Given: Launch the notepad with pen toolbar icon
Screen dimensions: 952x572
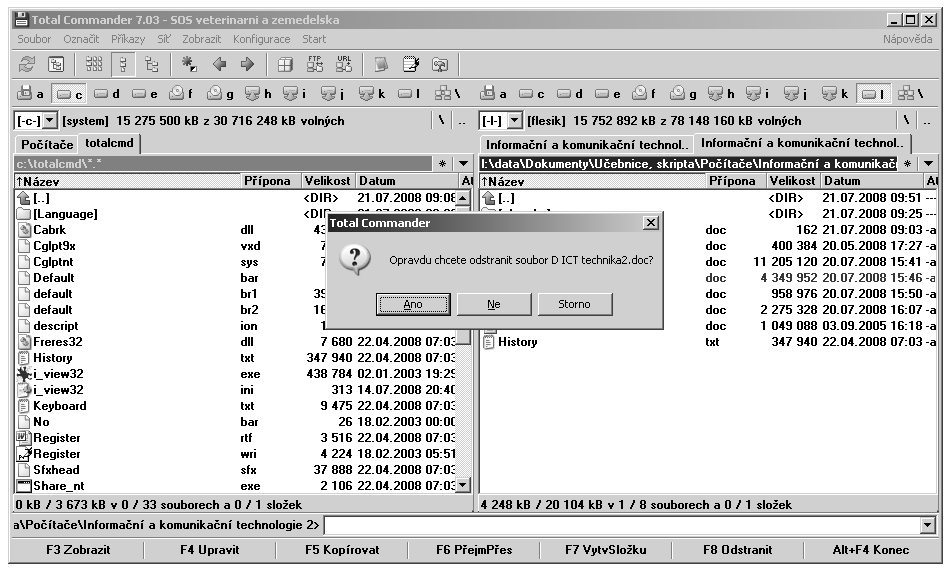Looking at the screenshot, I should (410, 64).
